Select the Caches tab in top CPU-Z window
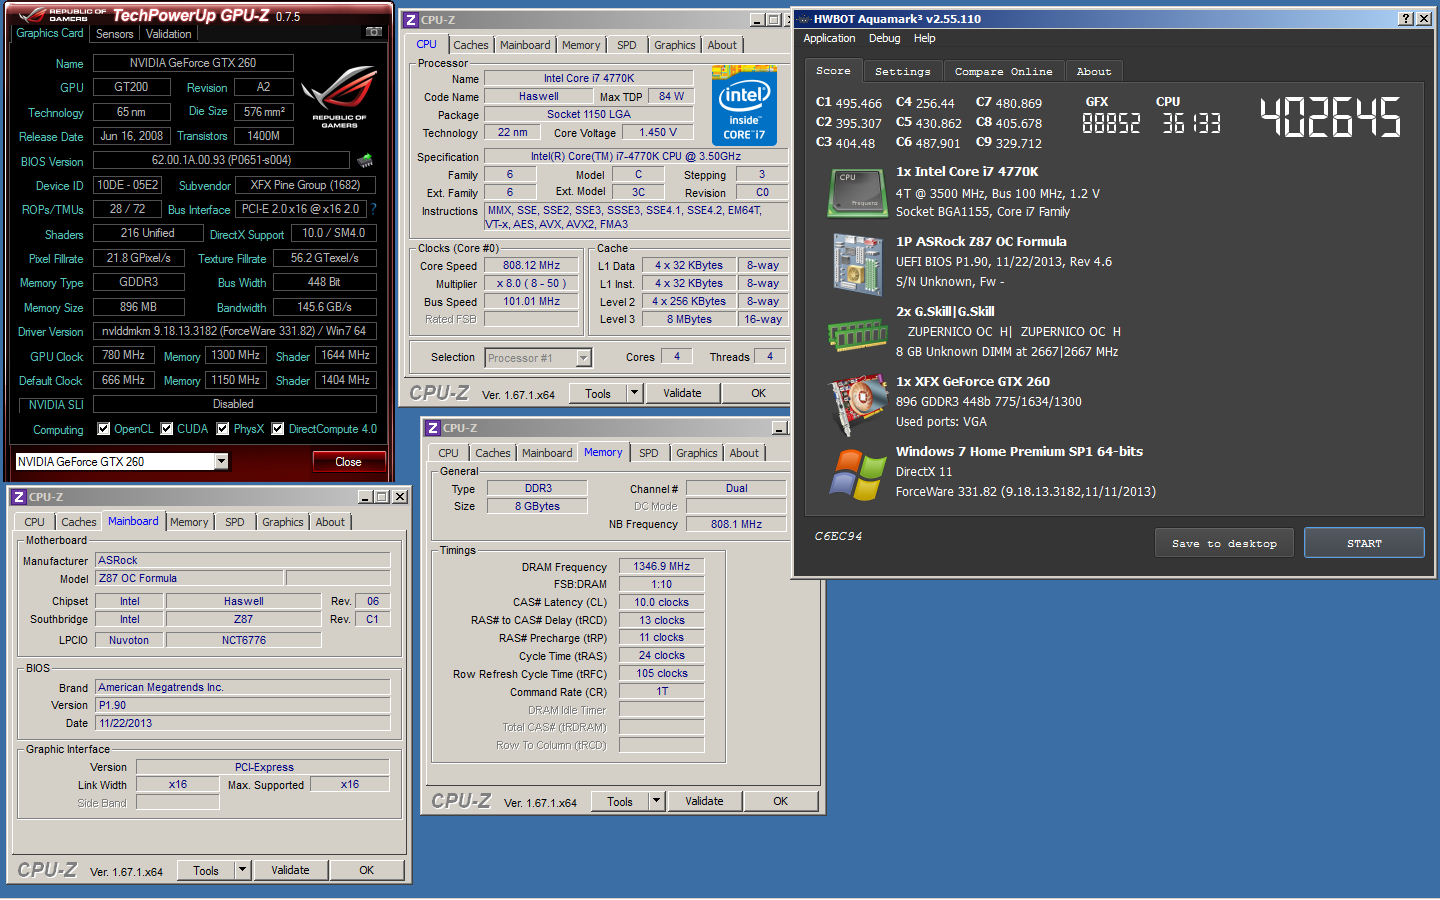This screenshot has height=900, width=1440. [471, 45]
